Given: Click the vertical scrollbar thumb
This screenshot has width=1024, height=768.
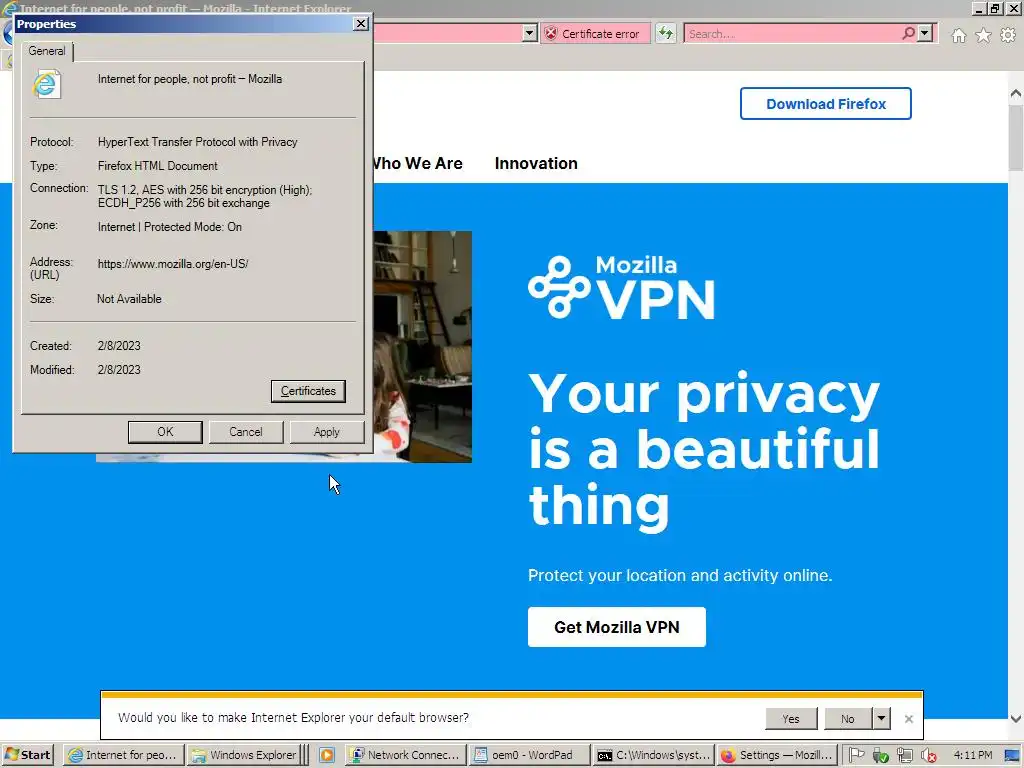Looking at the screenshot, I should coord(1016,136).
